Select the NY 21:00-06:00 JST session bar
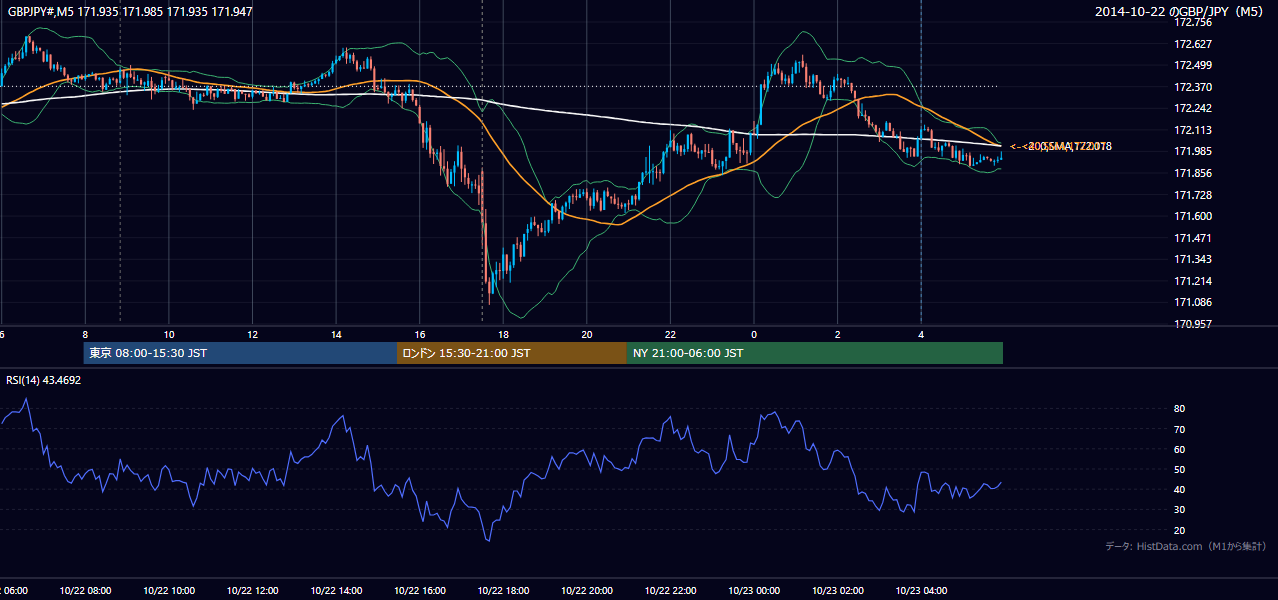This screenshot has width=1278, height=600. tap(815, 353)
